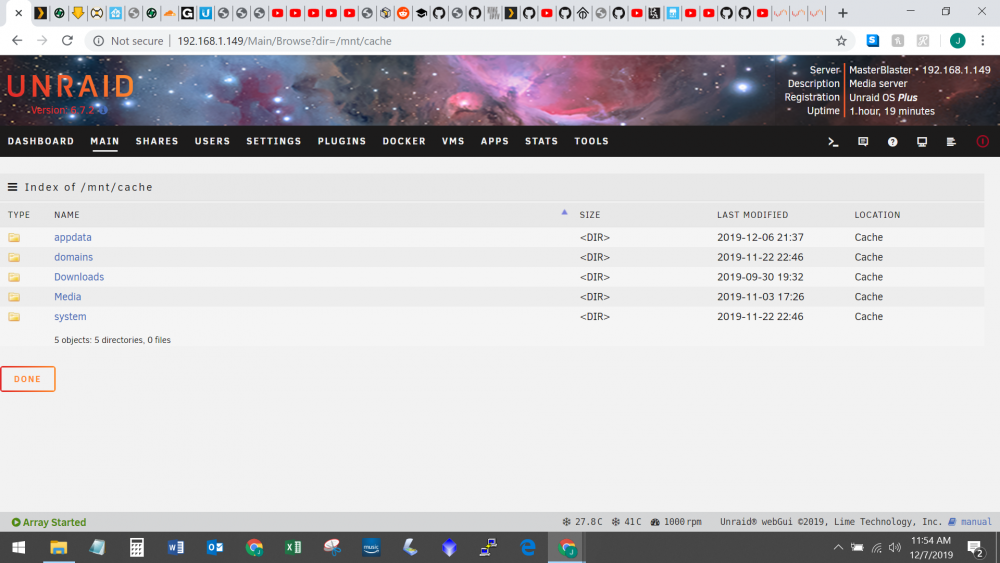The image size is (1000, 563).
Task: Click the Media folder icon
Action: 14,296
